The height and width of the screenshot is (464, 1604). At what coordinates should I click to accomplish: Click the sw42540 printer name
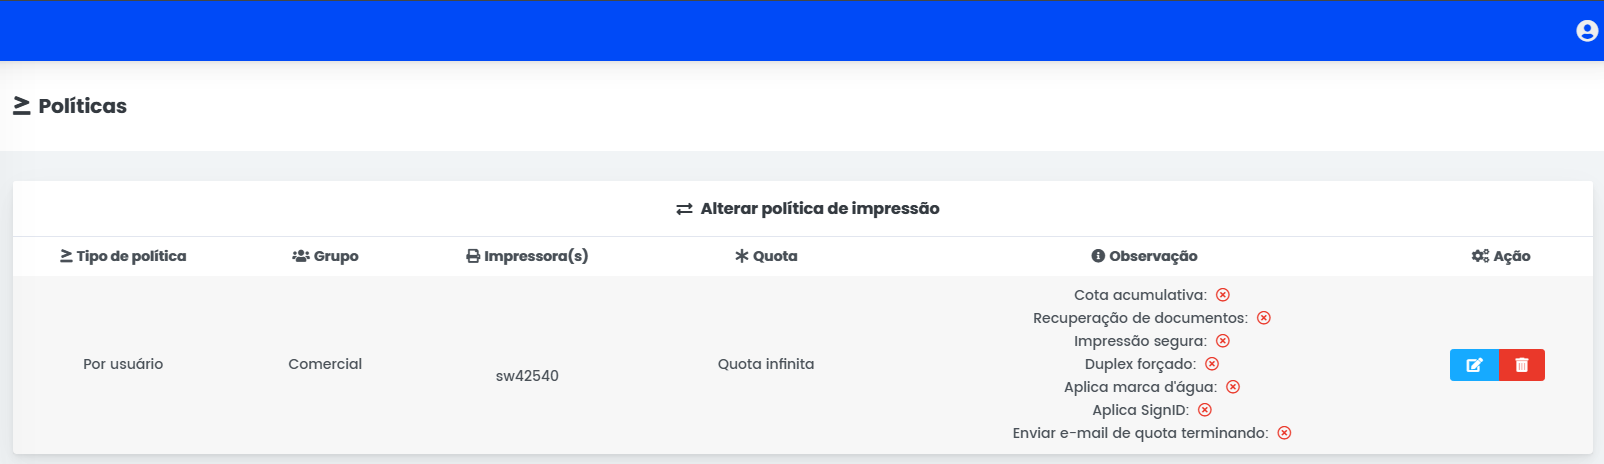527,376
